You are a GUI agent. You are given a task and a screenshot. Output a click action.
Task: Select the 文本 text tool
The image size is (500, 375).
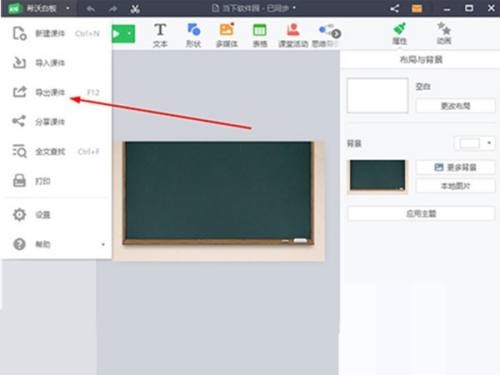pos(160,35)
